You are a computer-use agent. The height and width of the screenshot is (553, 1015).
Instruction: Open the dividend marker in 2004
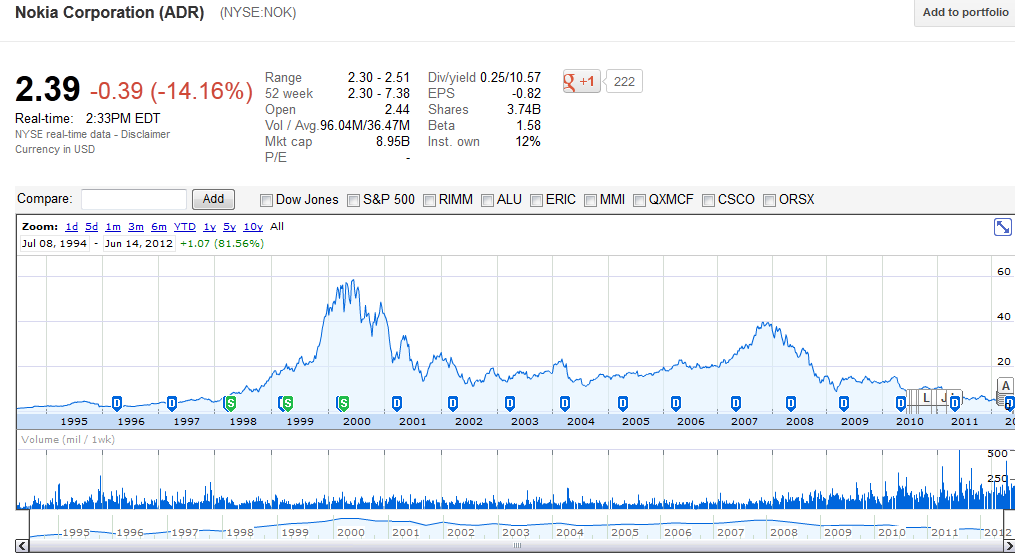[x=565, y=403]
